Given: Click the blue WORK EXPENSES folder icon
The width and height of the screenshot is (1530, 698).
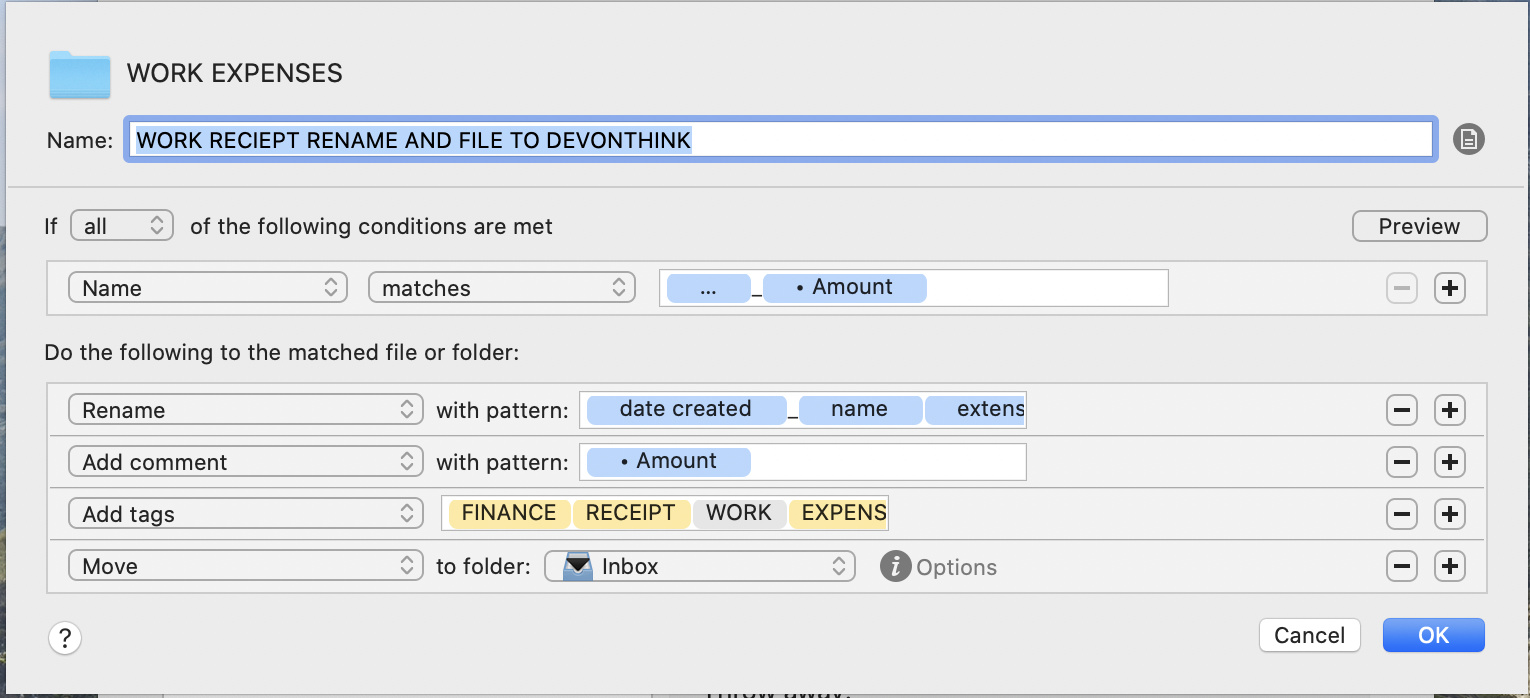Looking at the screenshot, I should pyautogui.click(x=79, y=74).
